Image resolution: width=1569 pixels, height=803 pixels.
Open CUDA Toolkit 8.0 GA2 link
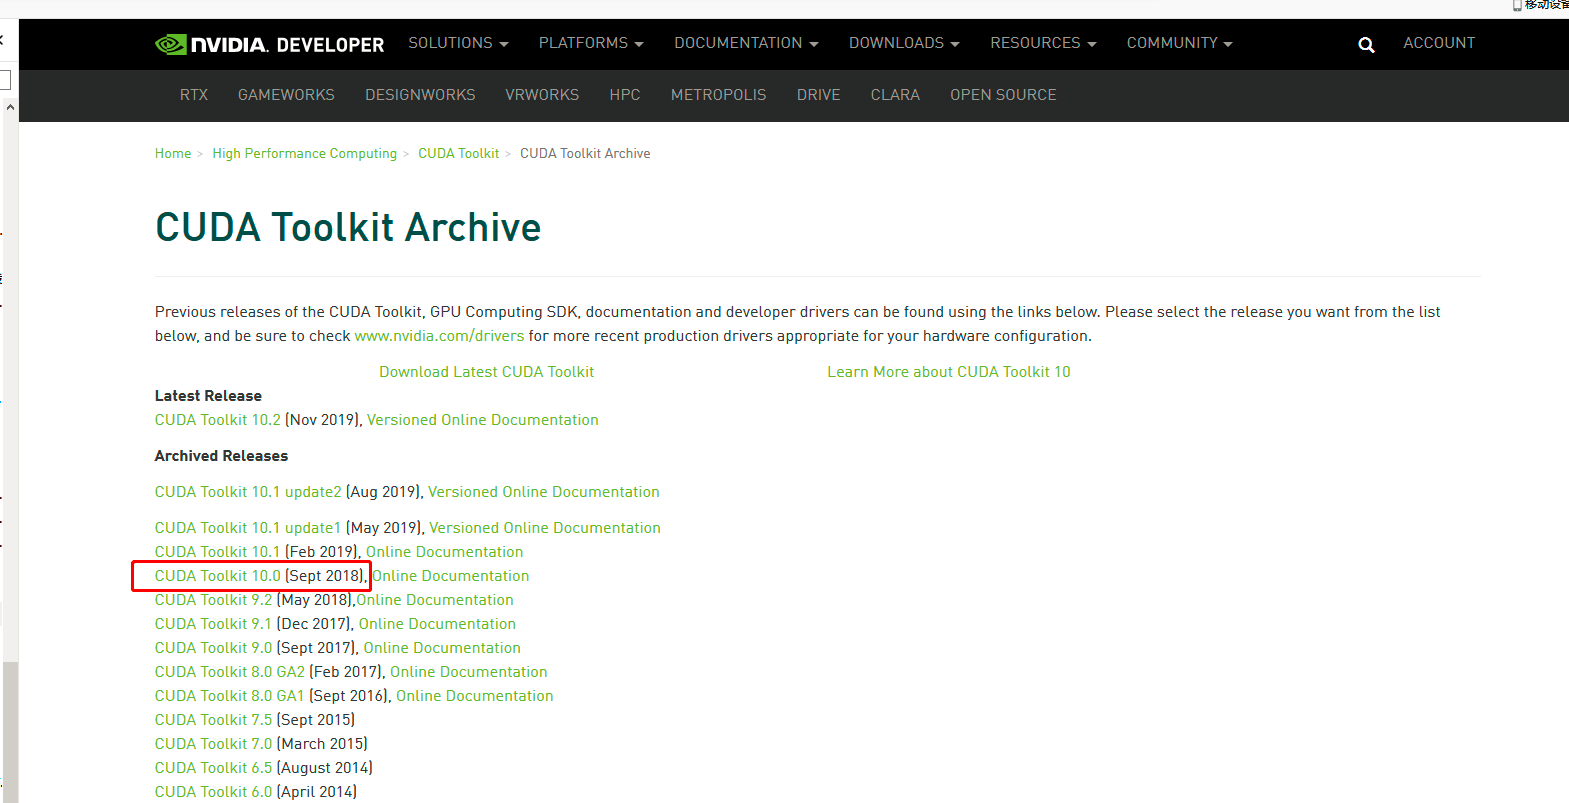[230, 672]
